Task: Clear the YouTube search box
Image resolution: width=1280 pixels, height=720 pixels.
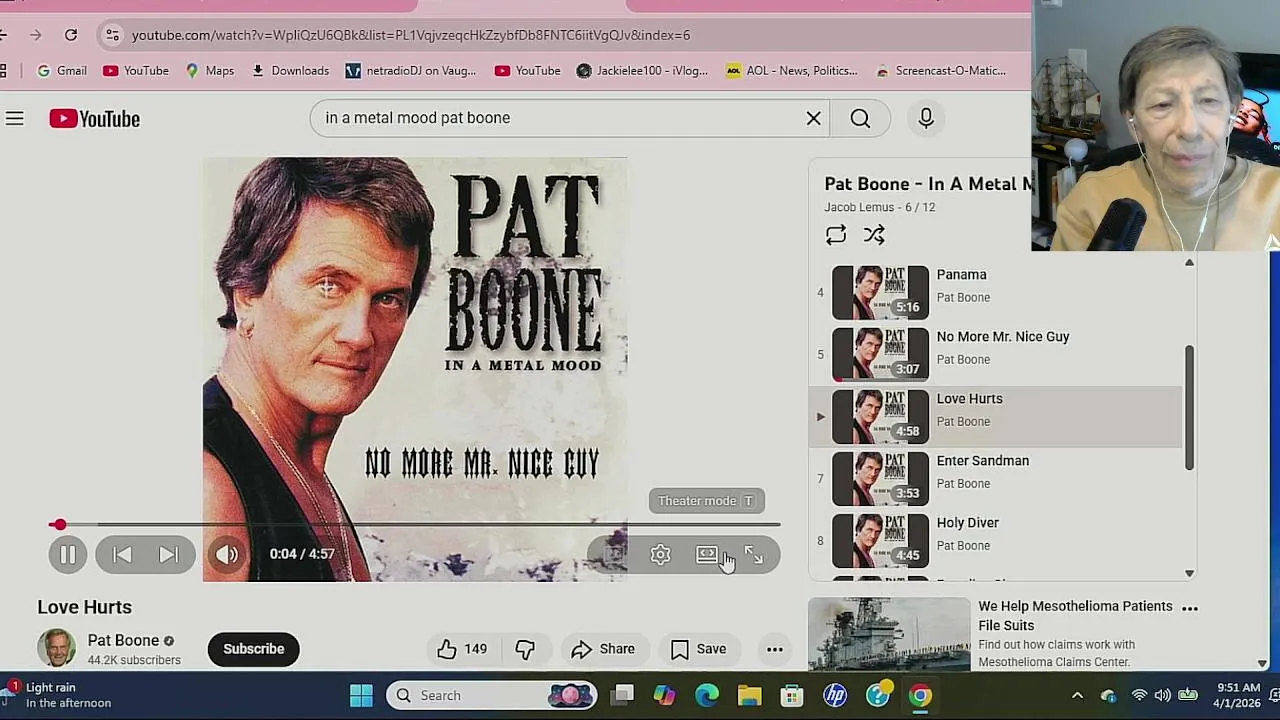Action: [x=814, y=118]
